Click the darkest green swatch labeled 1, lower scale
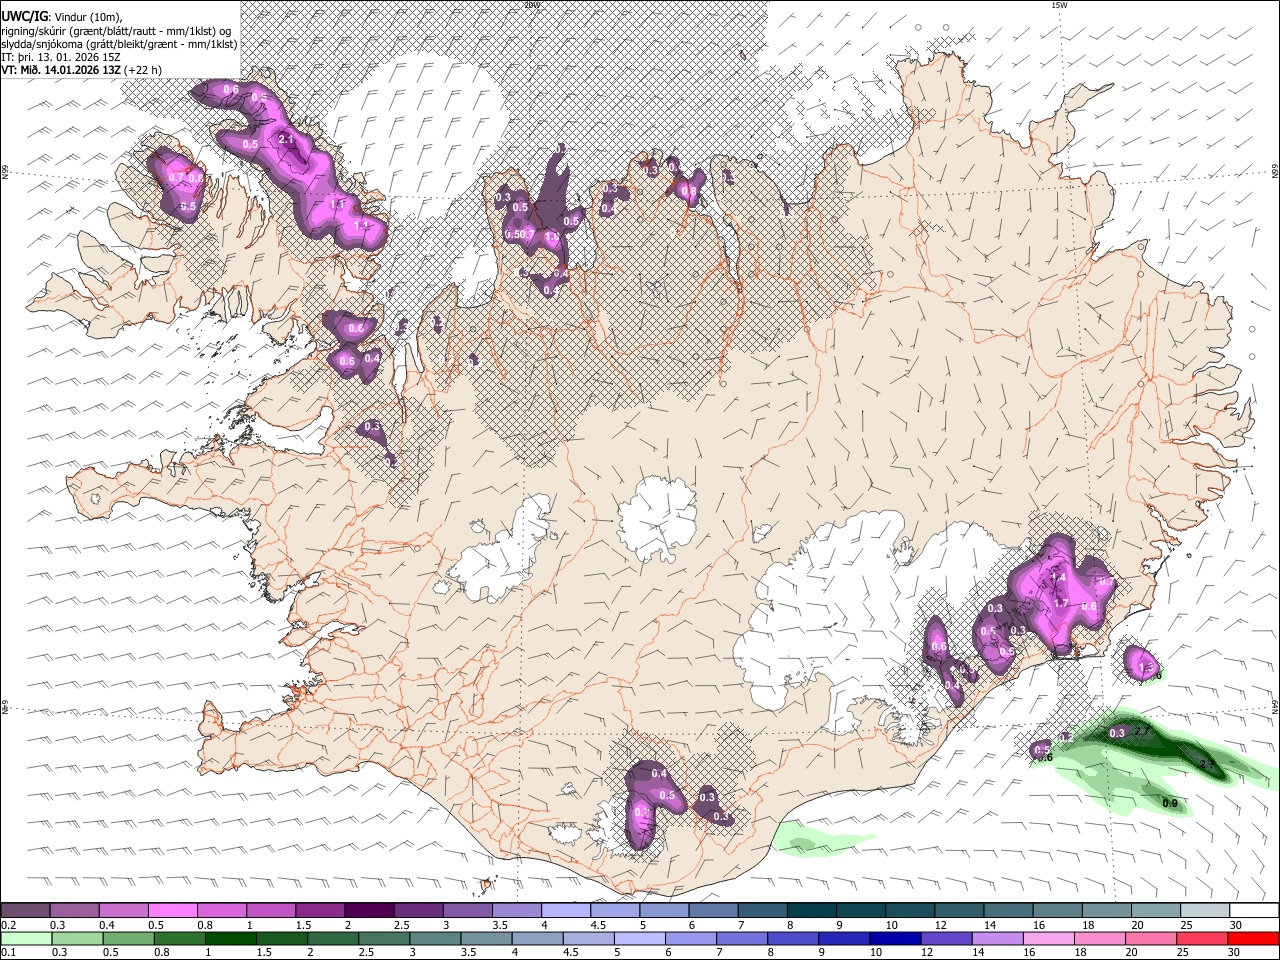1280x960 pixels. (231, 939)
